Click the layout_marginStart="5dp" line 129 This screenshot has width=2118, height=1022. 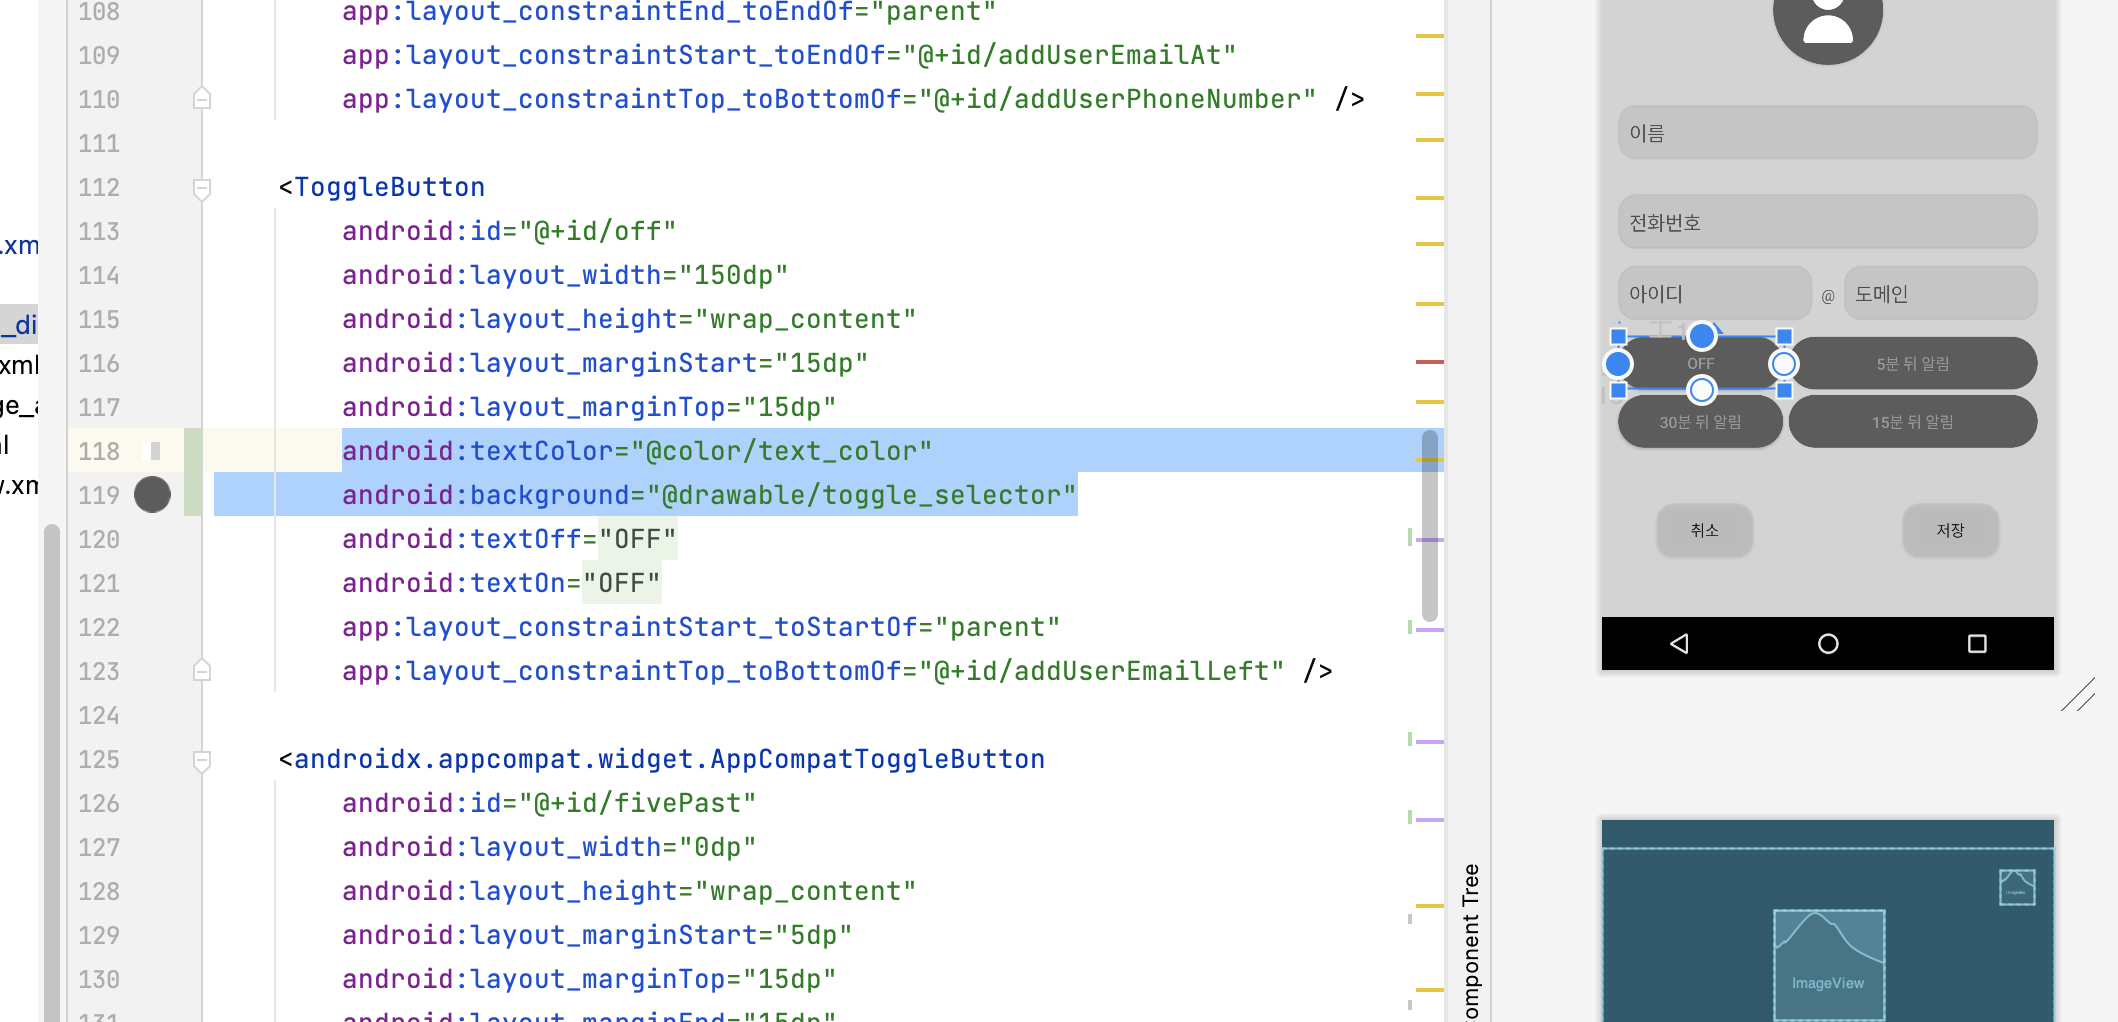point(597,936)
